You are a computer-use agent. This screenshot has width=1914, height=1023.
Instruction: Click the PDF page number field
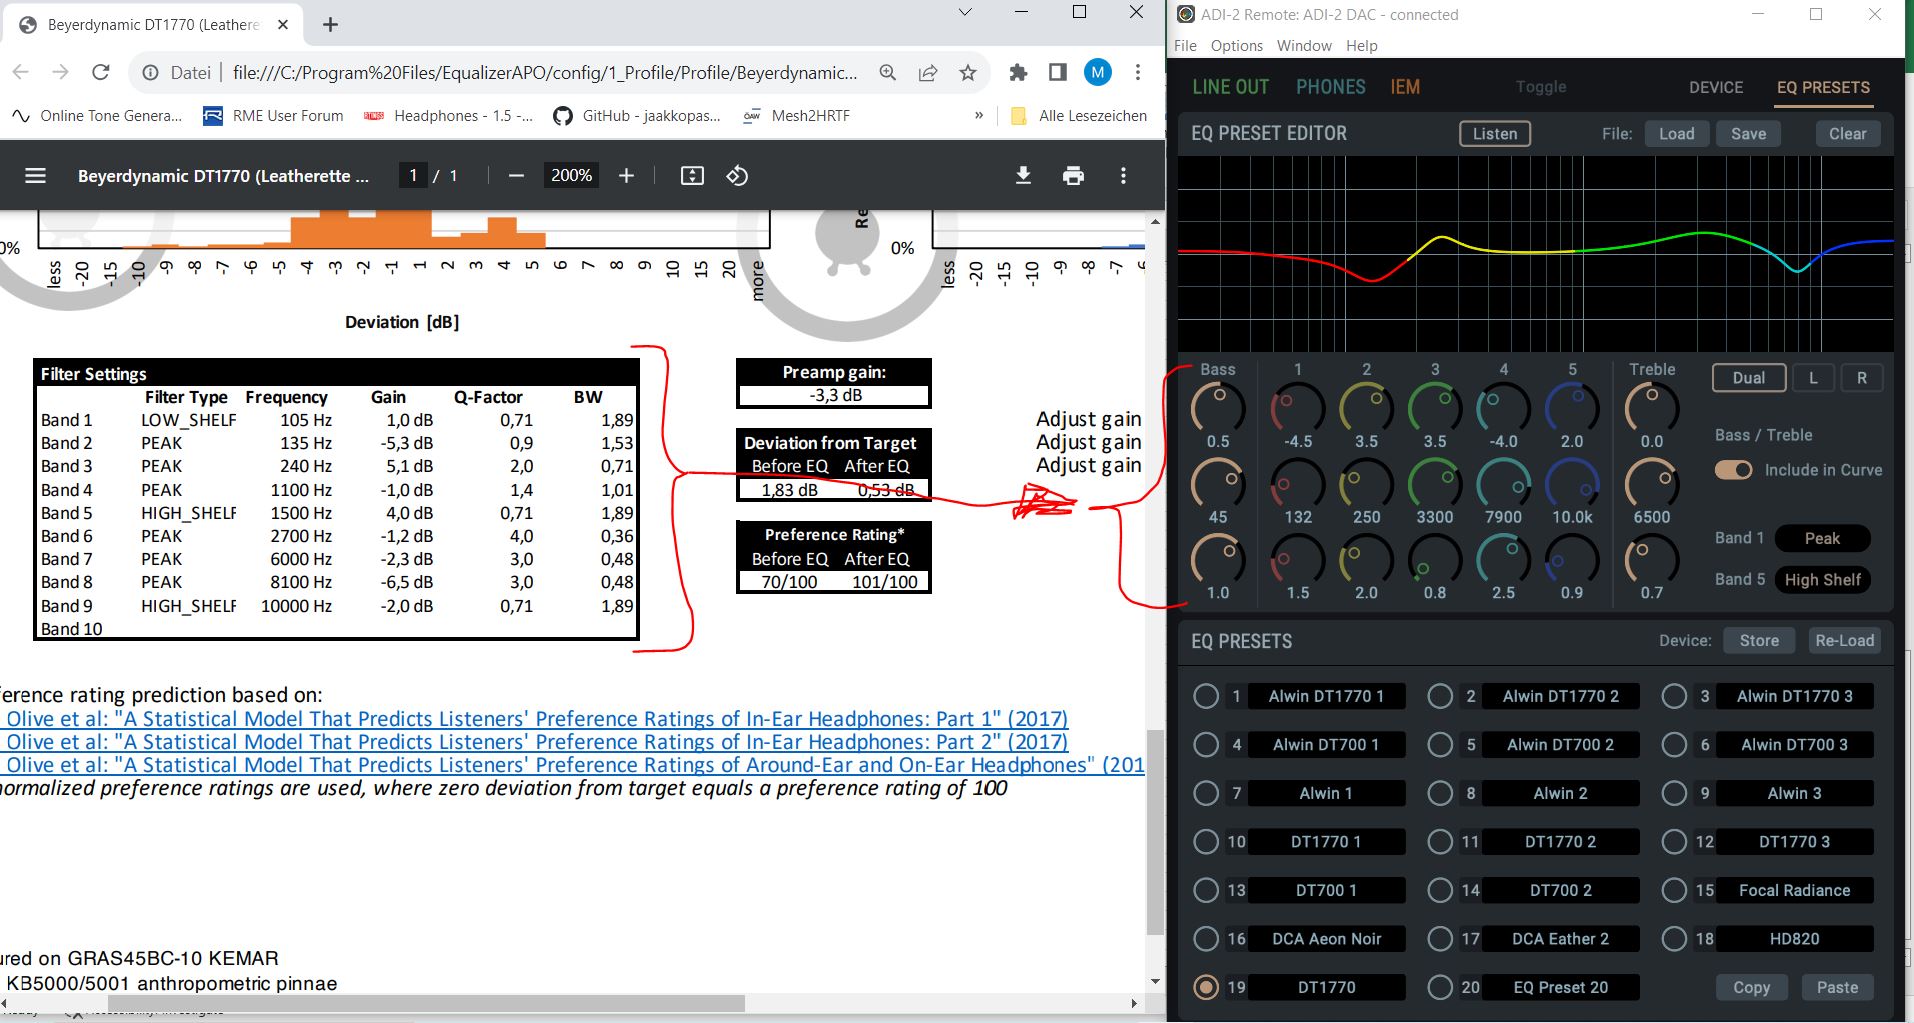click(412, 176)
